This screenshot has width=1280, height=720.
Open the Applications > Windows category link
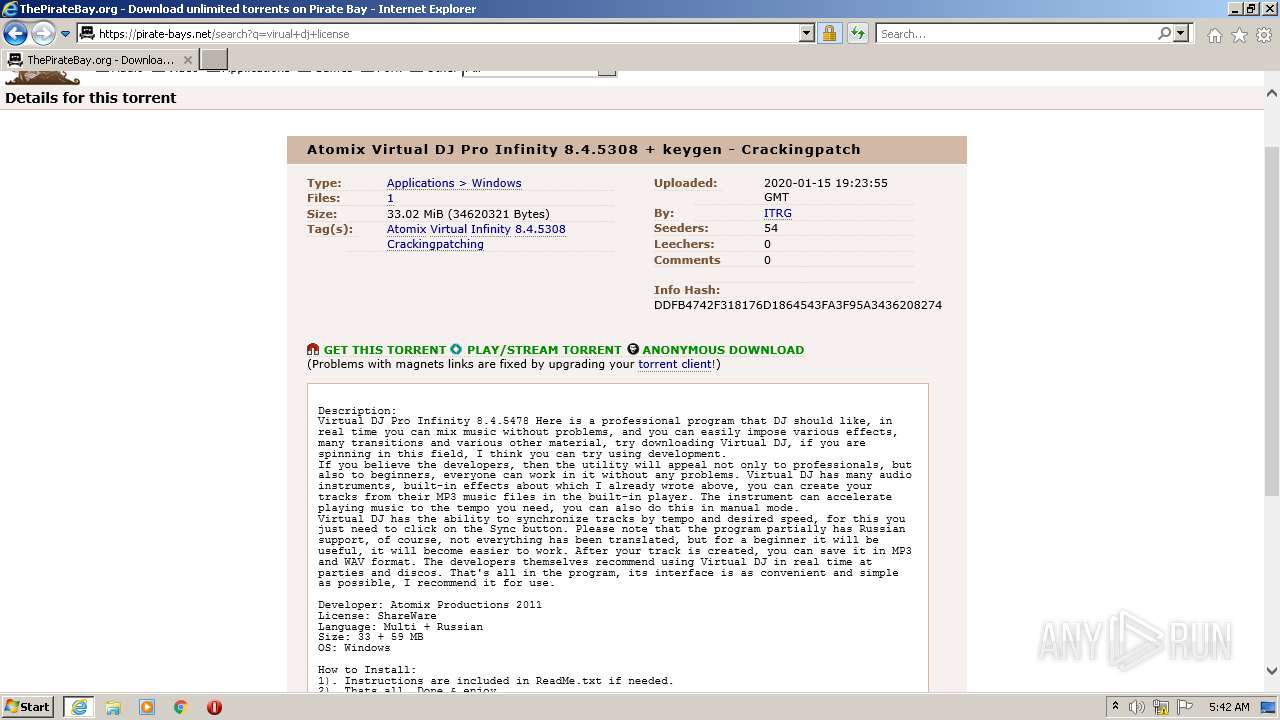pos(454,183)
